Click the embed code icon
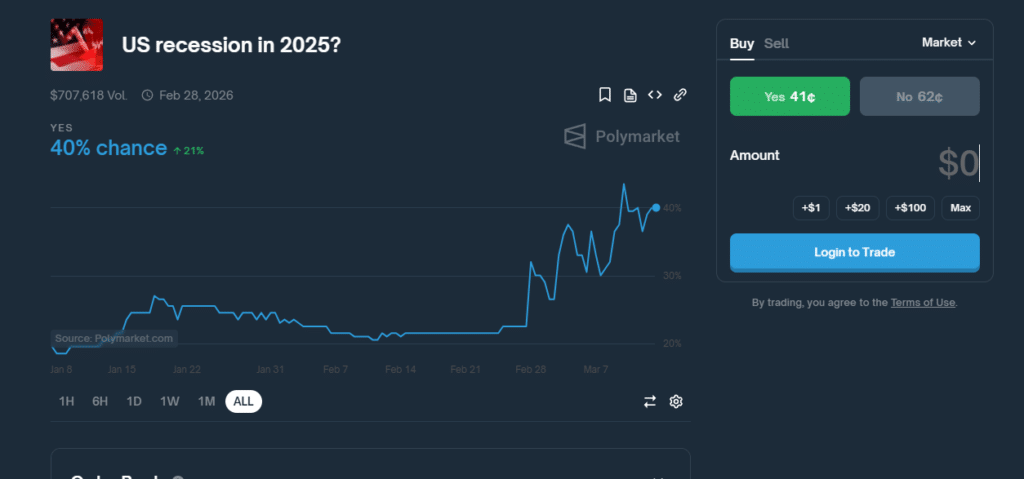The width and height of the screenshot is (1024, 479). tap(655, 95)
